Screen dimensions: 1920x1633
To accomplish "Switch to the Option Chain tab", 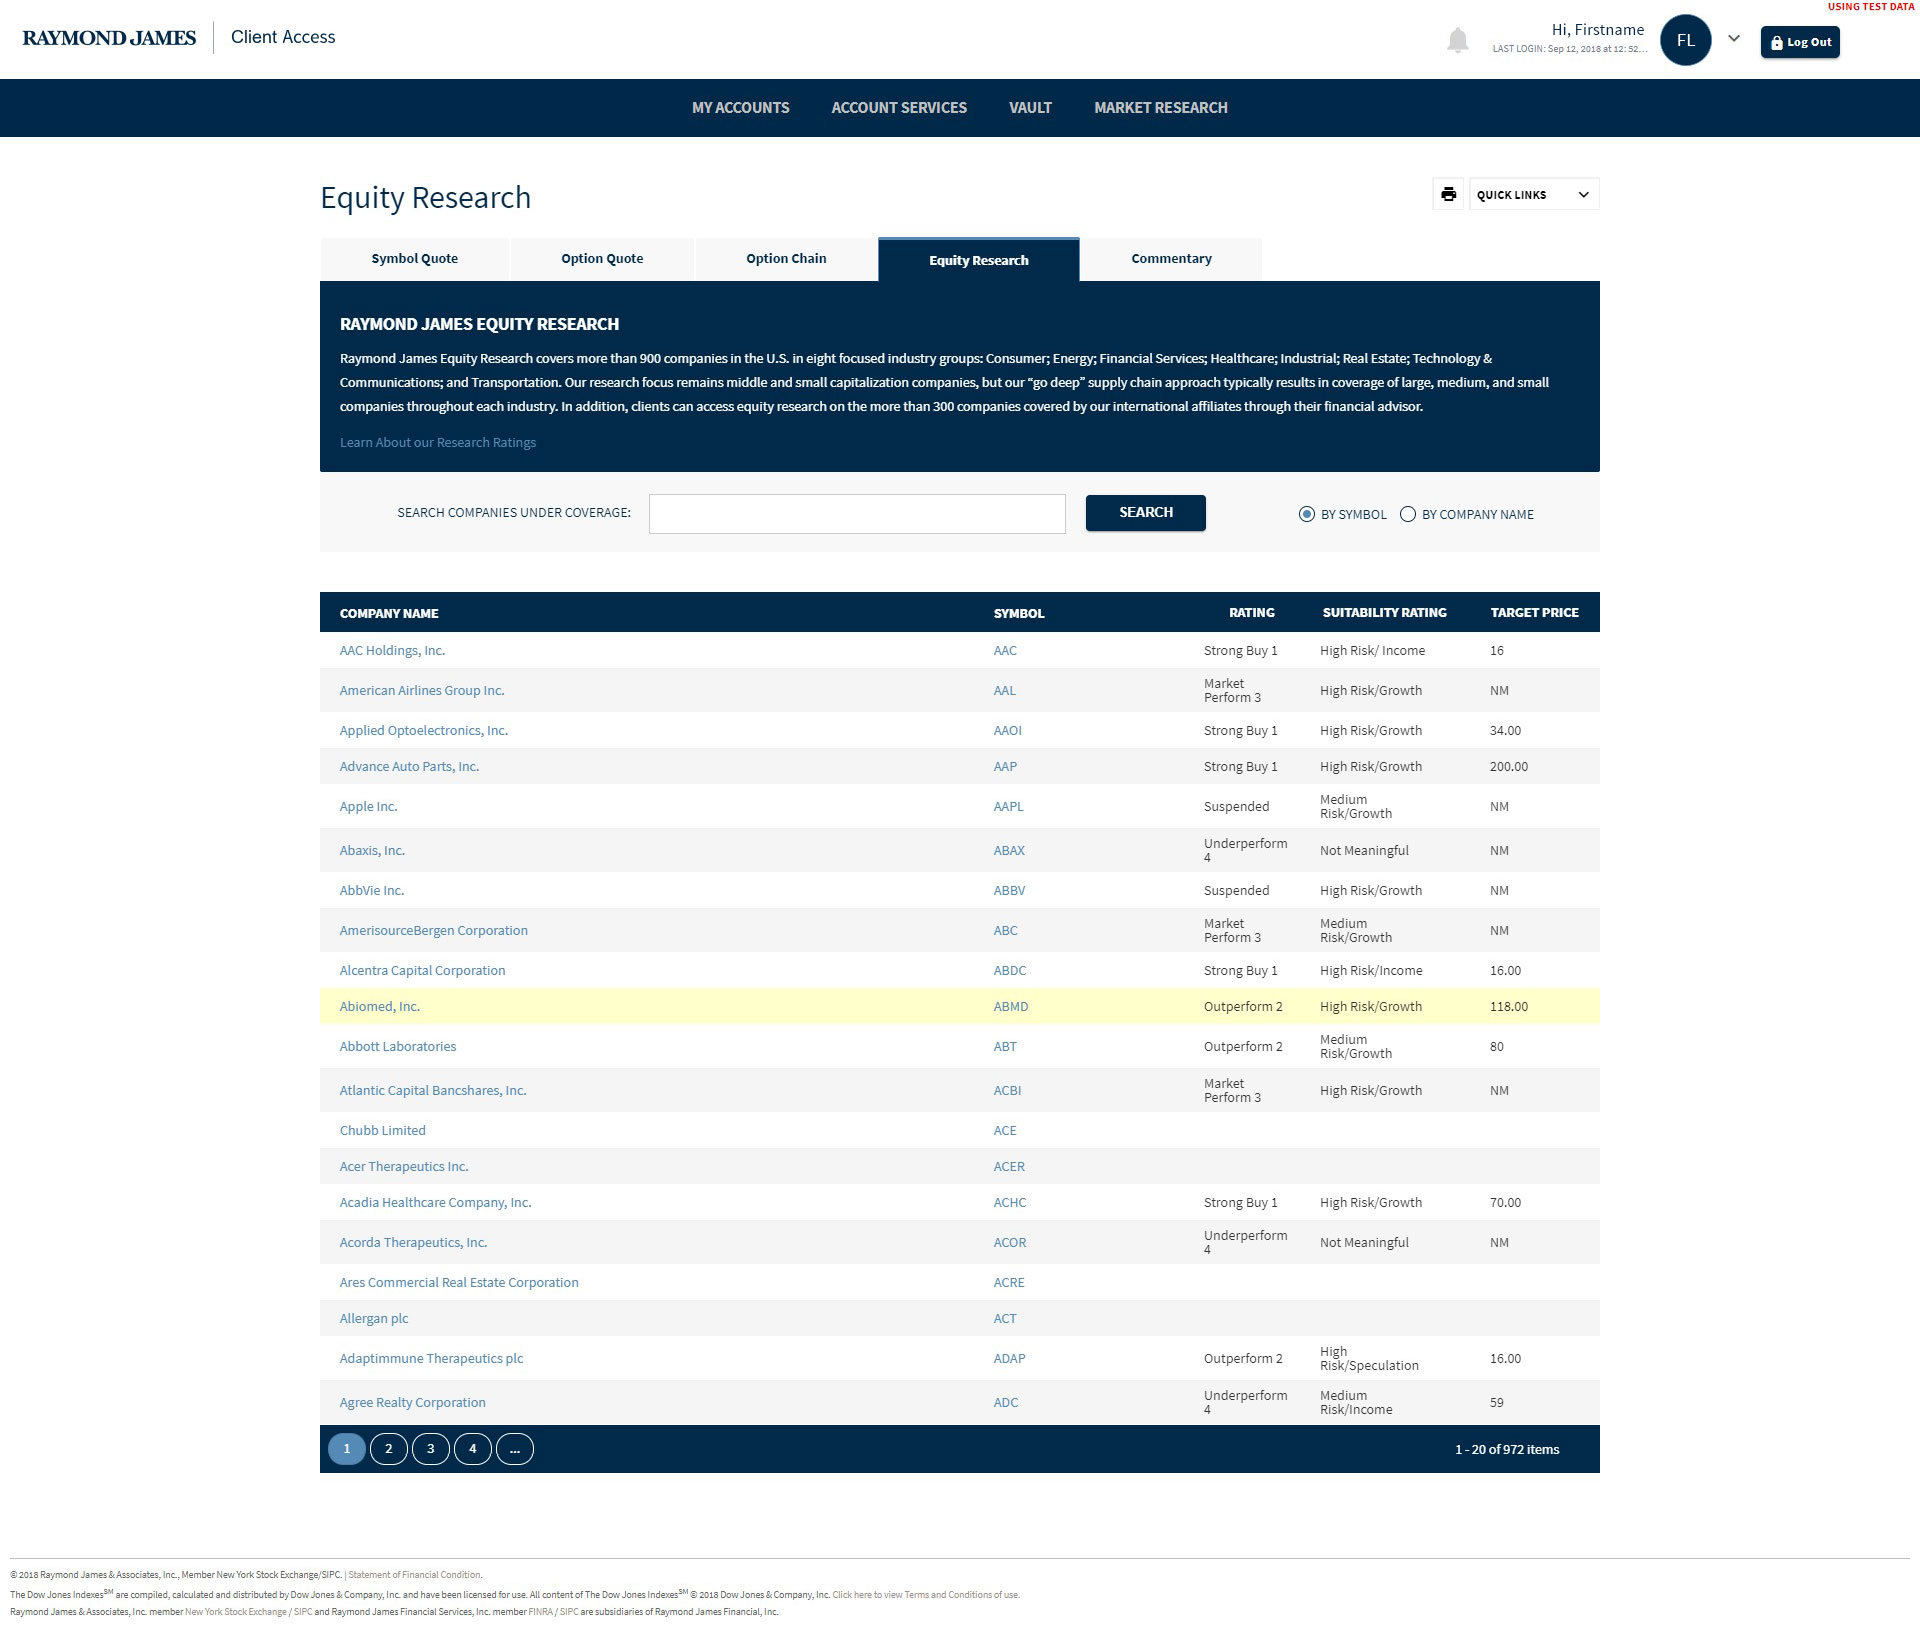I will 786,258.
